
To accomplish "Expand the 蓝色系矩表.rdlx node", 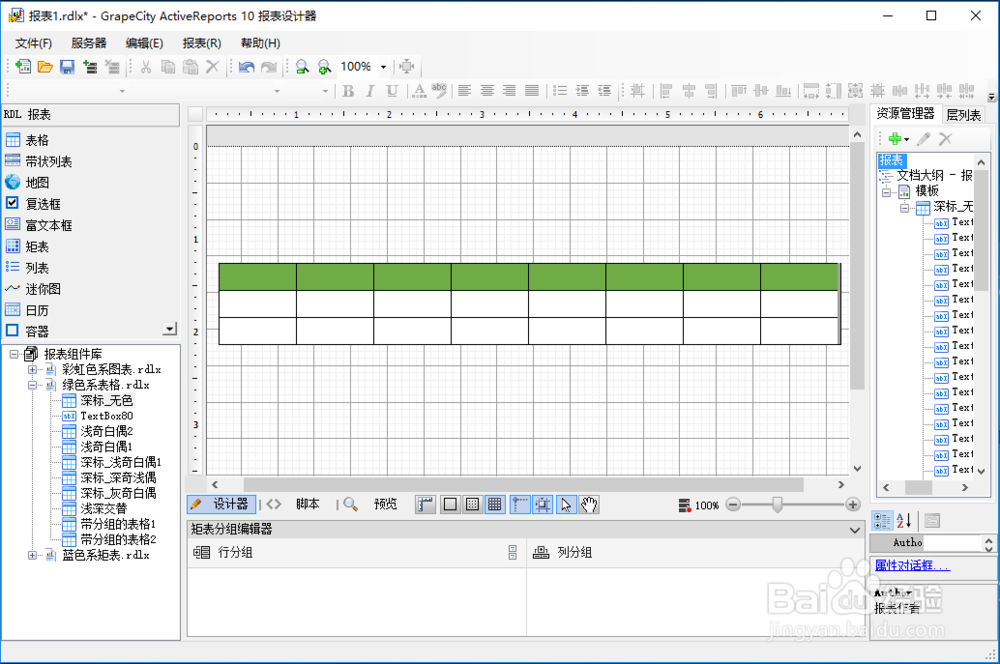I will [32, 556].
